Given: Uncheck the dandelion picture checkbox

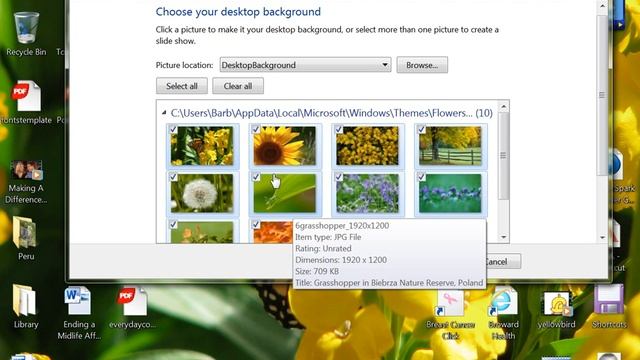Looking at the screenshot, I should click(173, 177).
